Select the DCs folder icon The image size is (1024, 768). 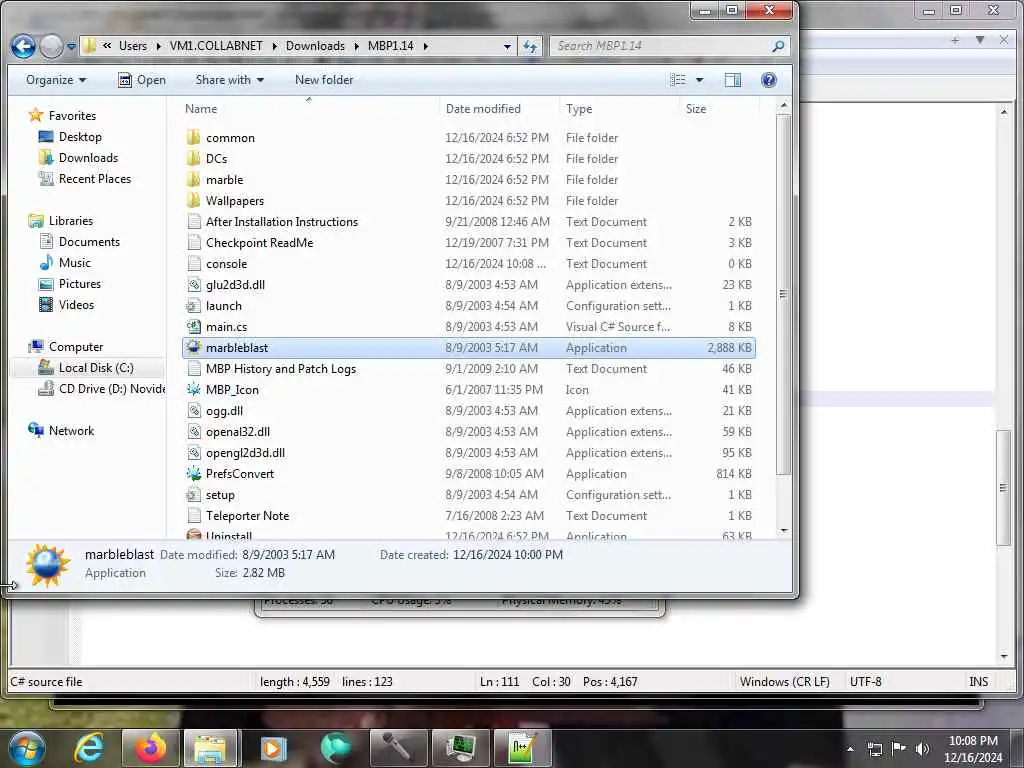[x=193, y=158]
